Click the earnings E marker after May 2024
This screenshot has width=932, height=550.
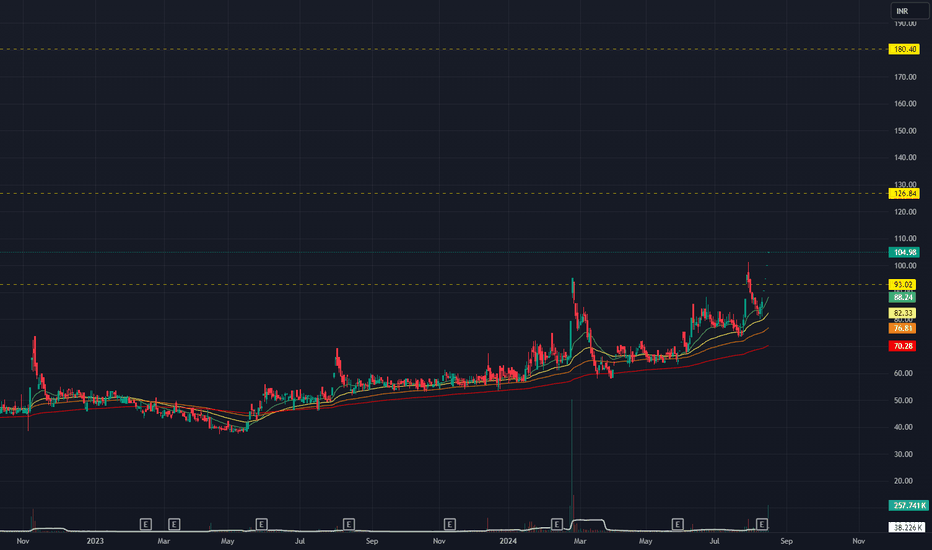(x=678, y=524)
